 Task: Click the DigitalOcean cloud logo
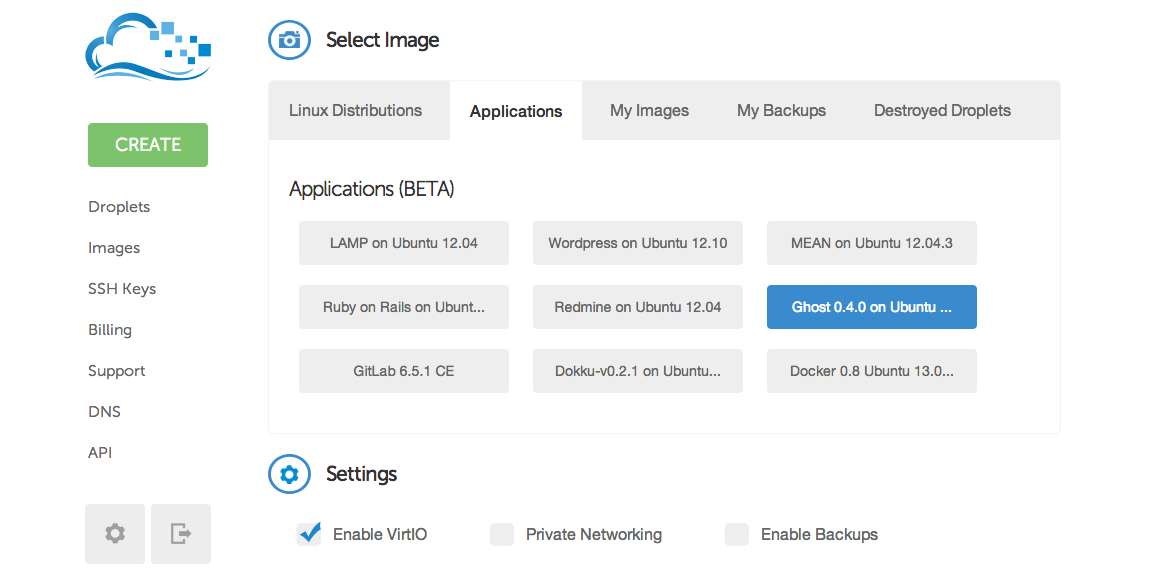coord(148,48)
